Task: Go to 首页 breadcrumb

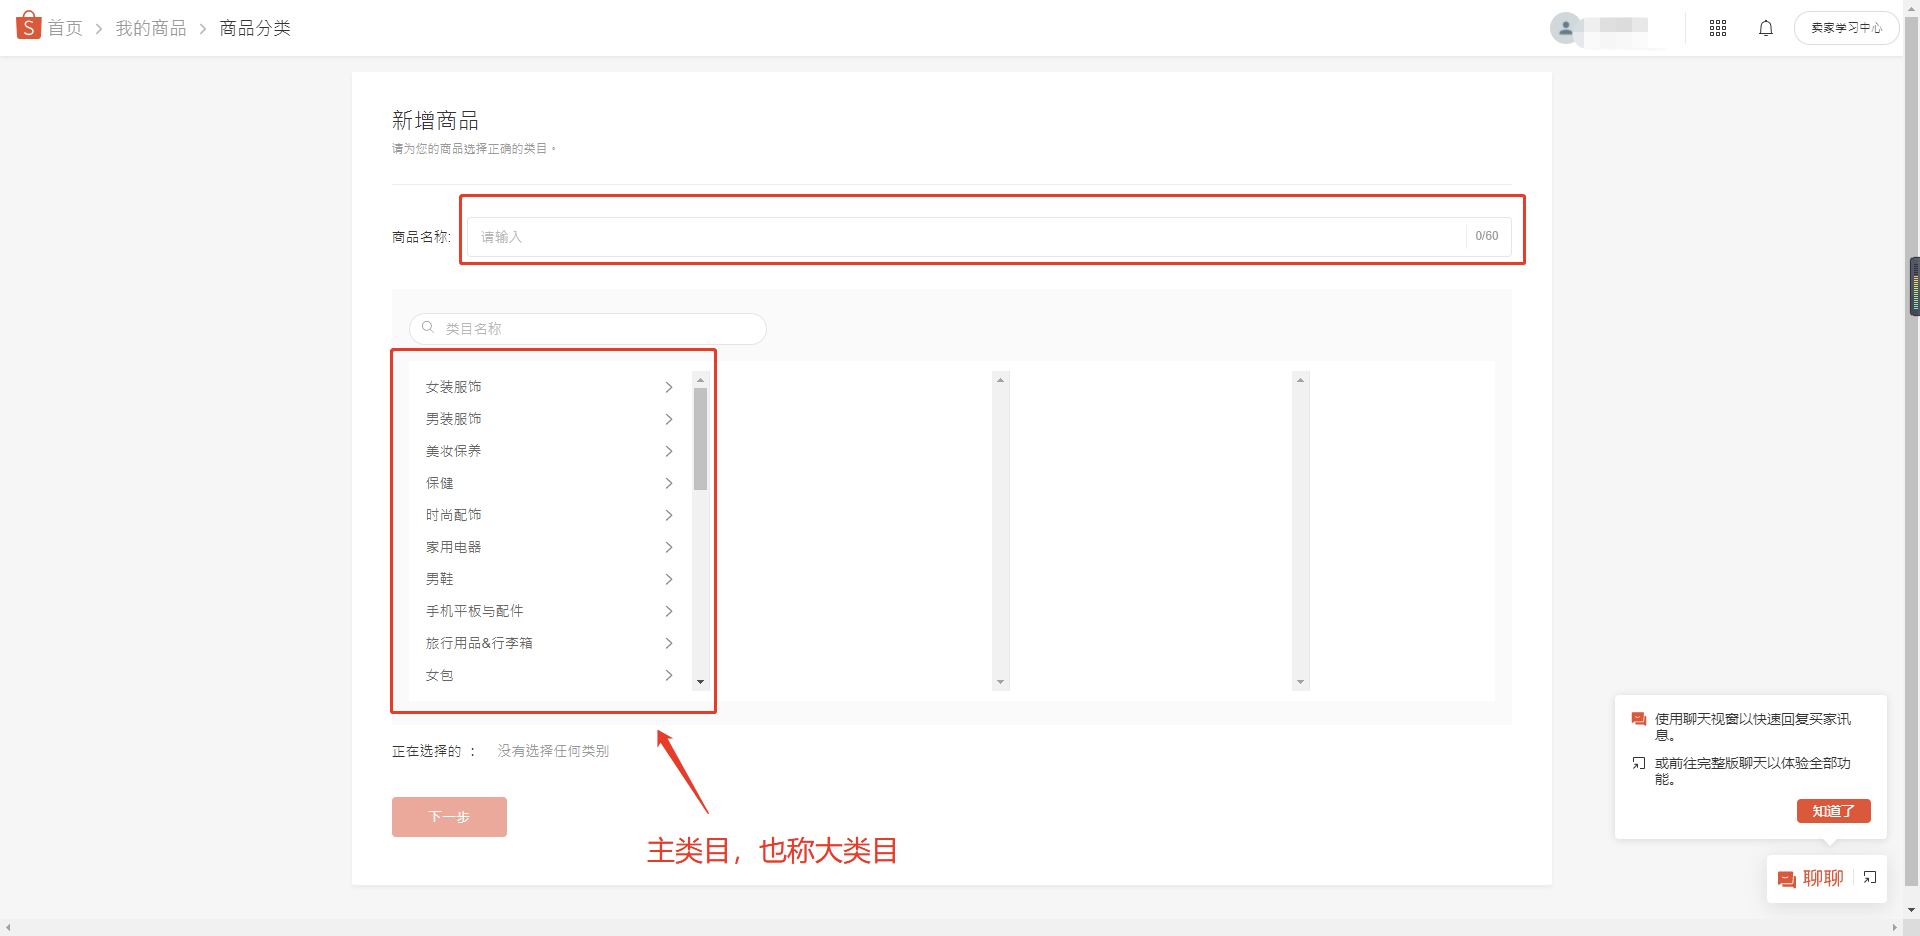Action: [x=65, y=28]
